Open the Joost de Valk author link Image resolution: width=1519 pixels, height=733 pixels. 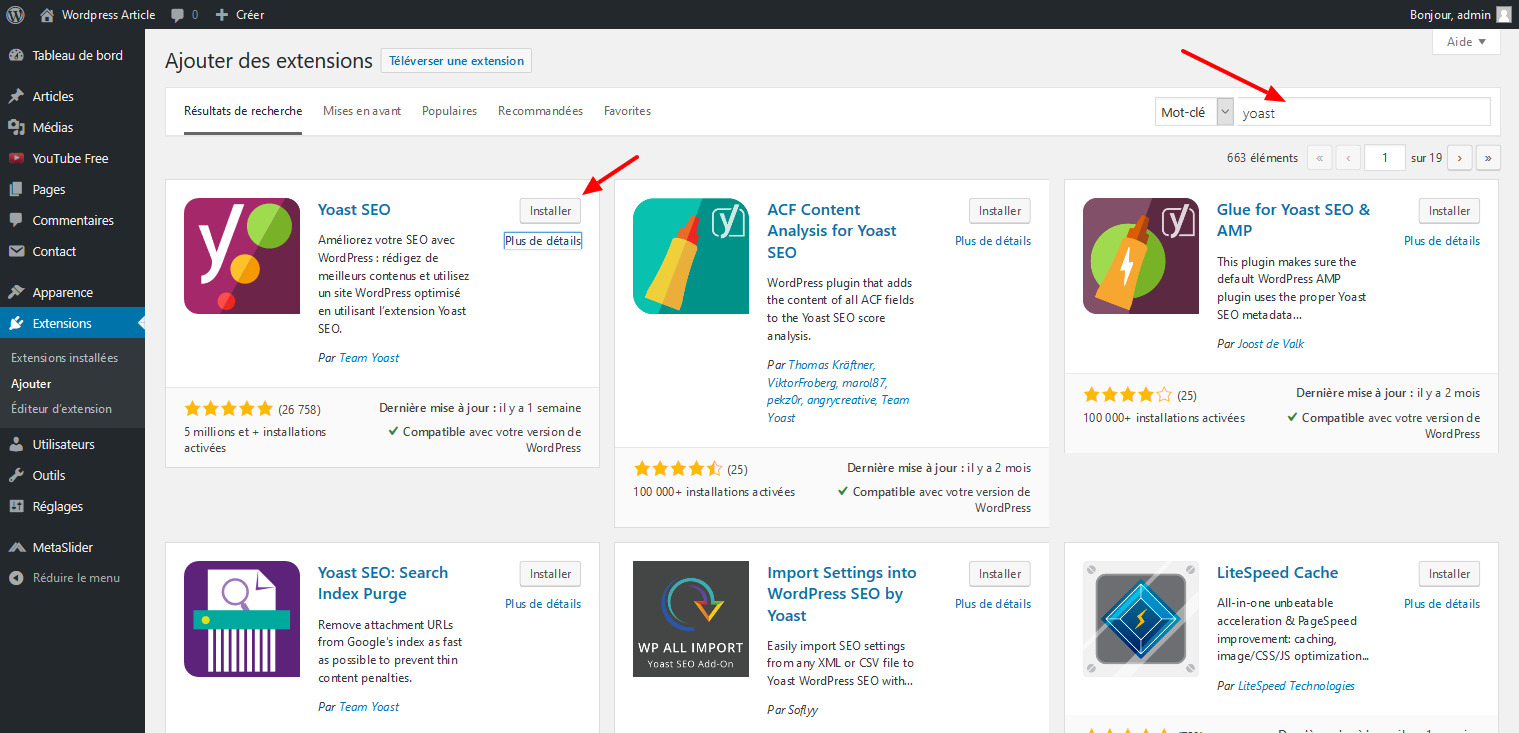(x=1271, y=343)
